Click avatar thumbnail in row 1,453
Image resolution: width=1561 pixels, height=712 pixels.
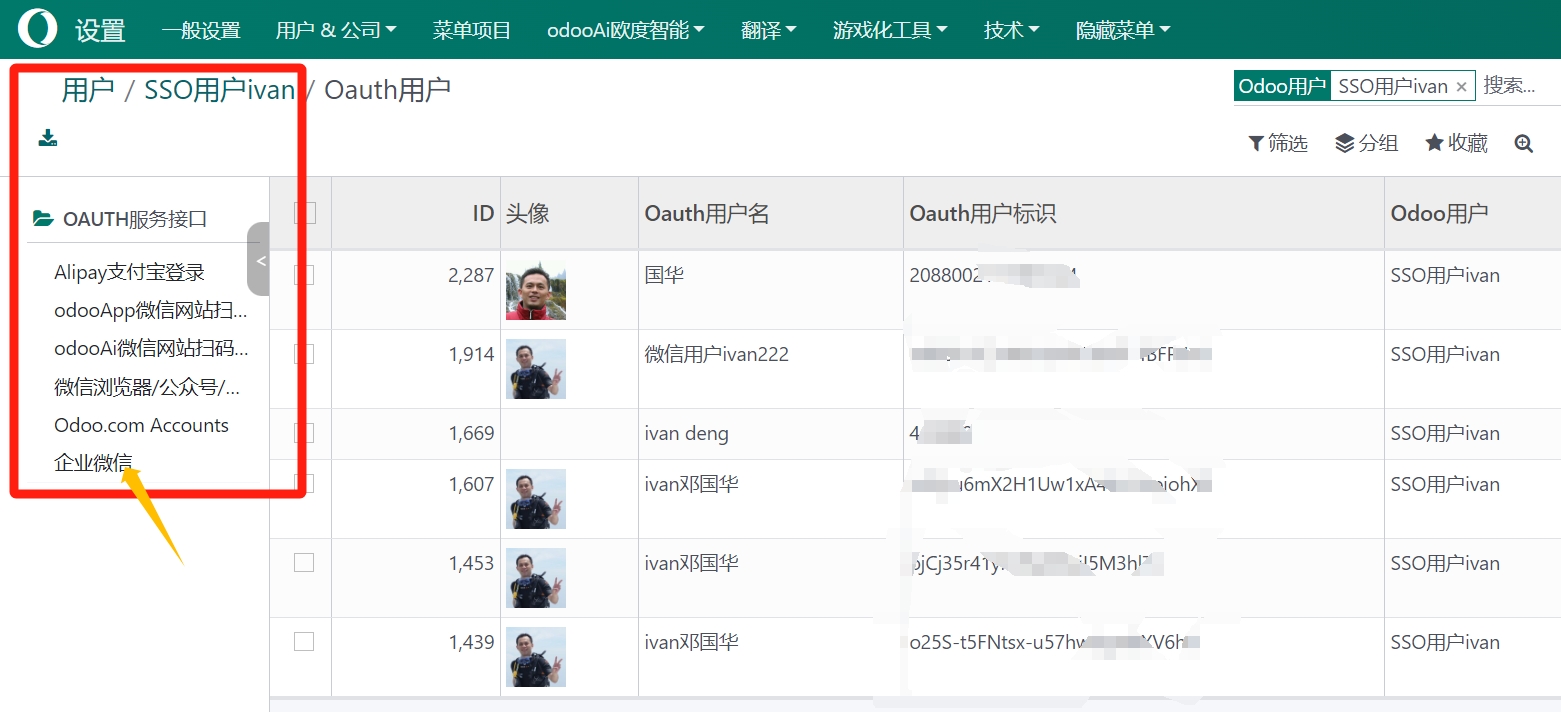point(536,578)
